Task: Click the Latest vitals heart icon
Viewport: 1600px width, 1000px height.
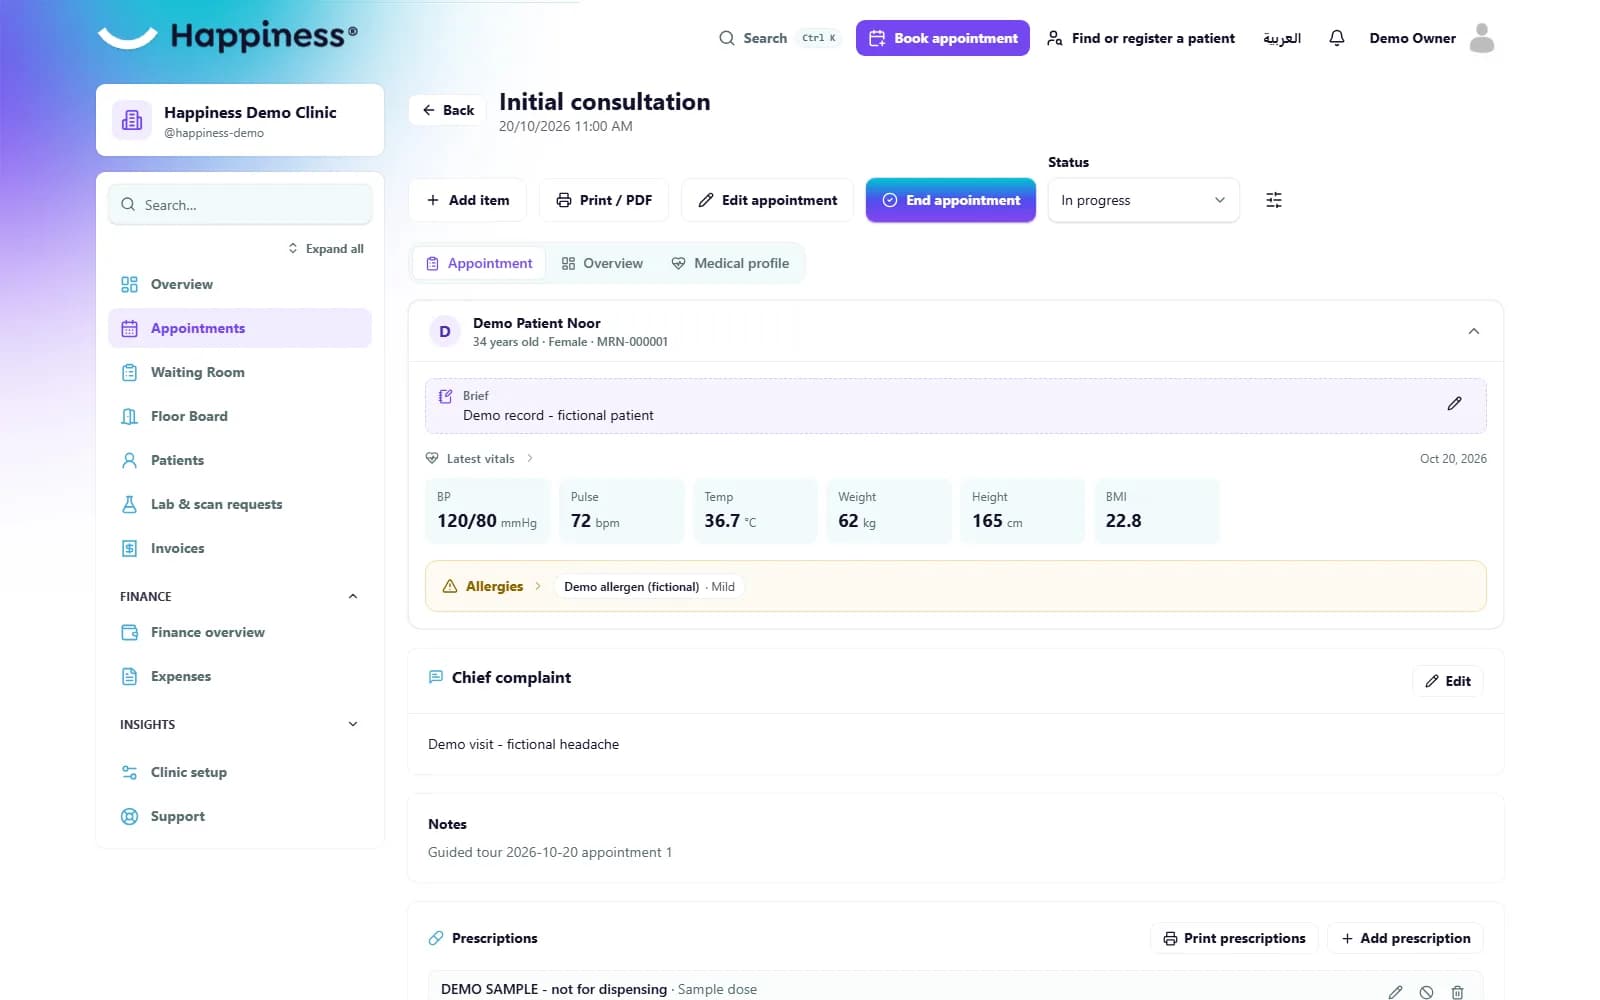Action: tap(432, 458)
